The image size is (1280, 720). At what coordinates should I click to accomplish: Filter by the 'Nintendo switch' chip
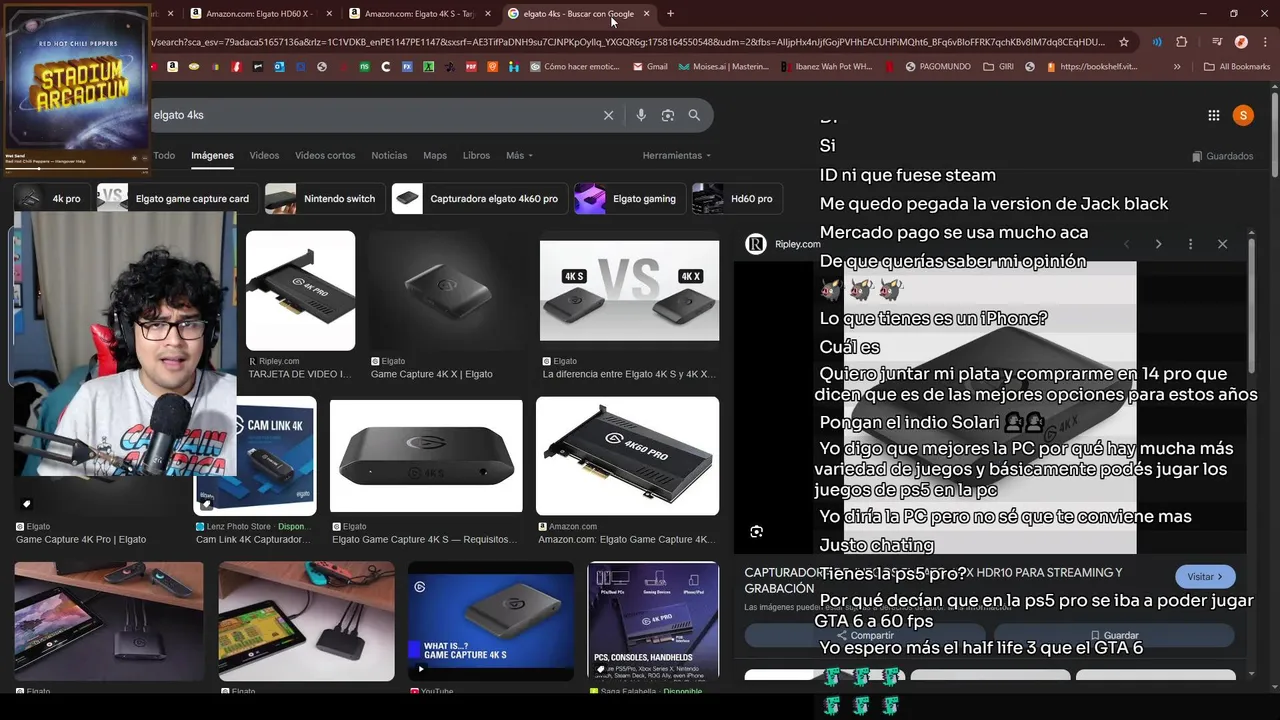click(x=324, y=198)
